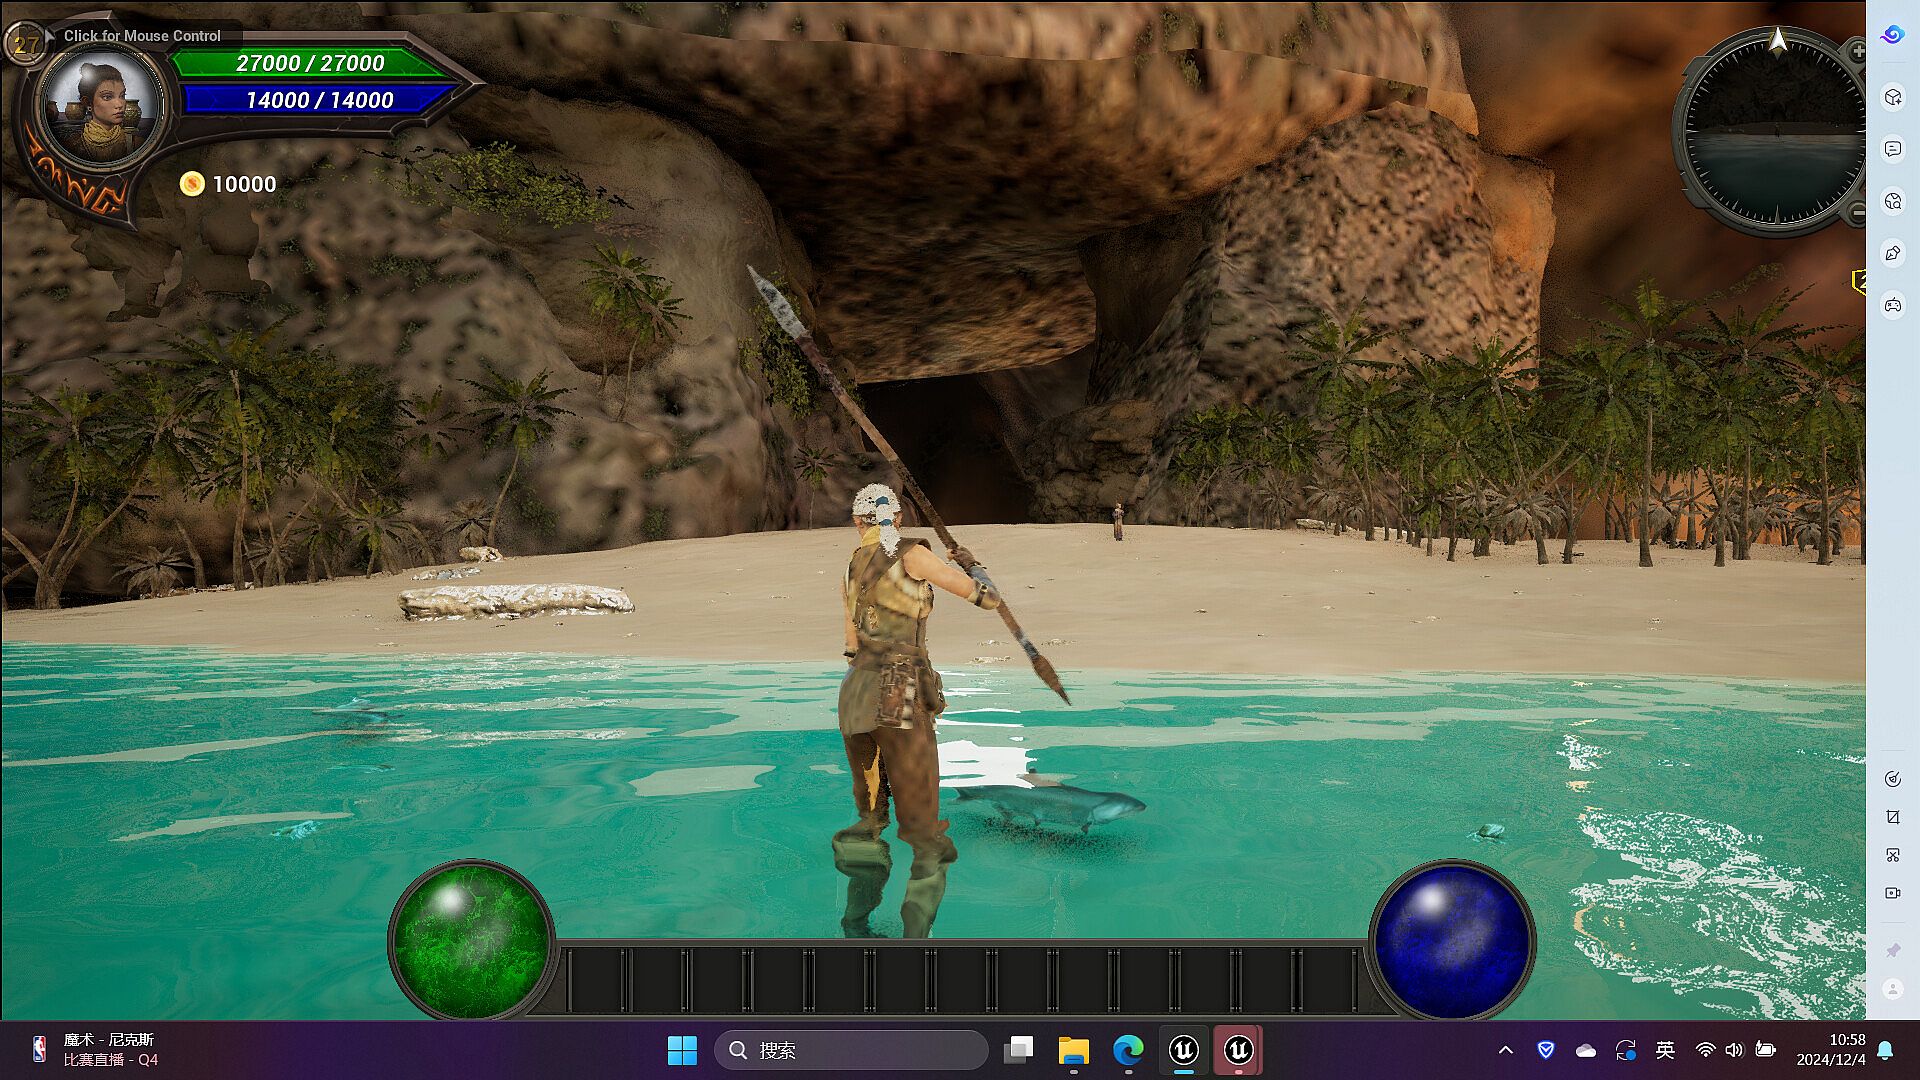1920x1080 pixels.
Task: Toggle the pin icon in sidebar
Action: tap(1892, 950)
